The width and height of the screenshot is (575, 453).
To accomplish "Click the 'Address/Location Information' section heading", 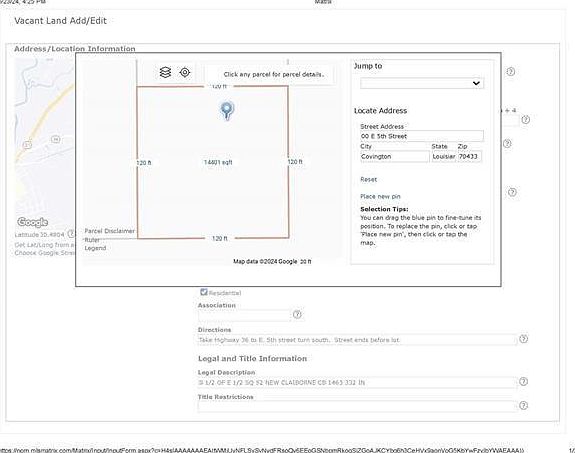I will point(74,48).
